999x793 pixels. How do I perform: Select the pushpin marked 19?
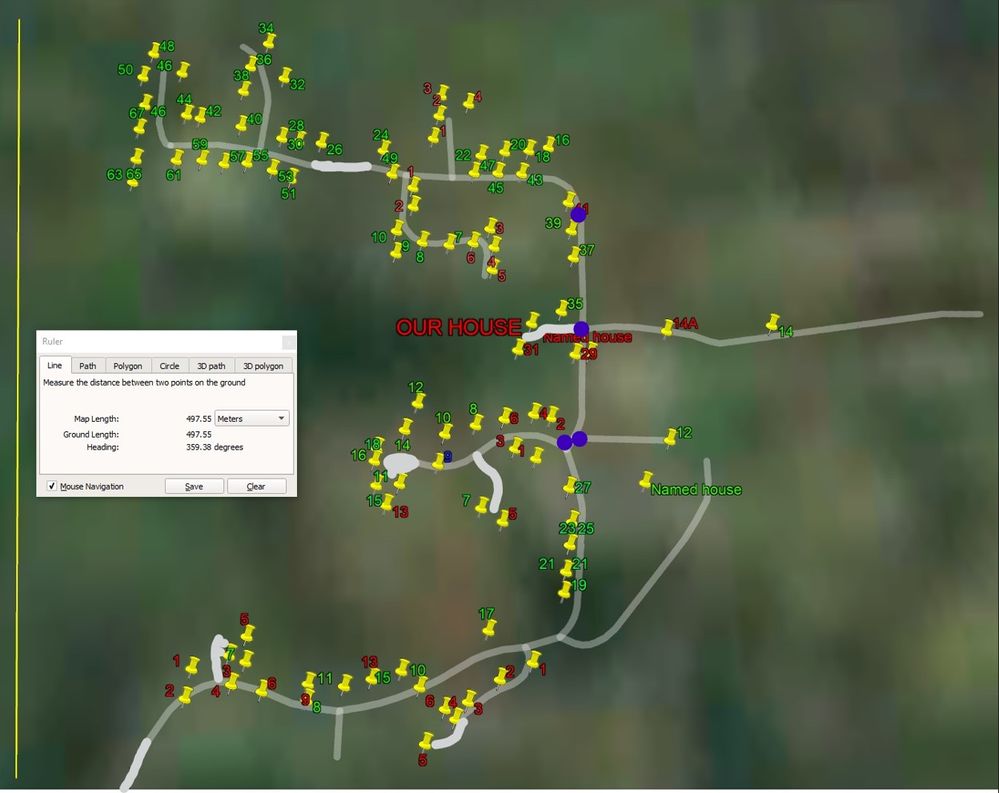(565, 590)
